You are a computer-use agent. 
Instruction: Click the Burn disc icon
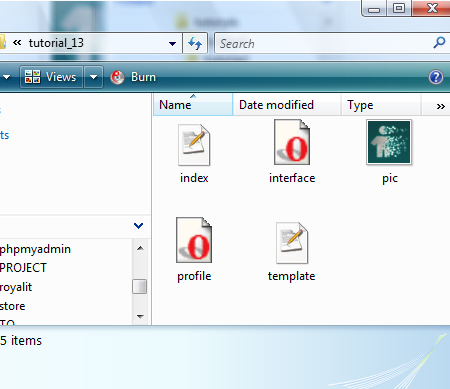click(x=117, y=77)
